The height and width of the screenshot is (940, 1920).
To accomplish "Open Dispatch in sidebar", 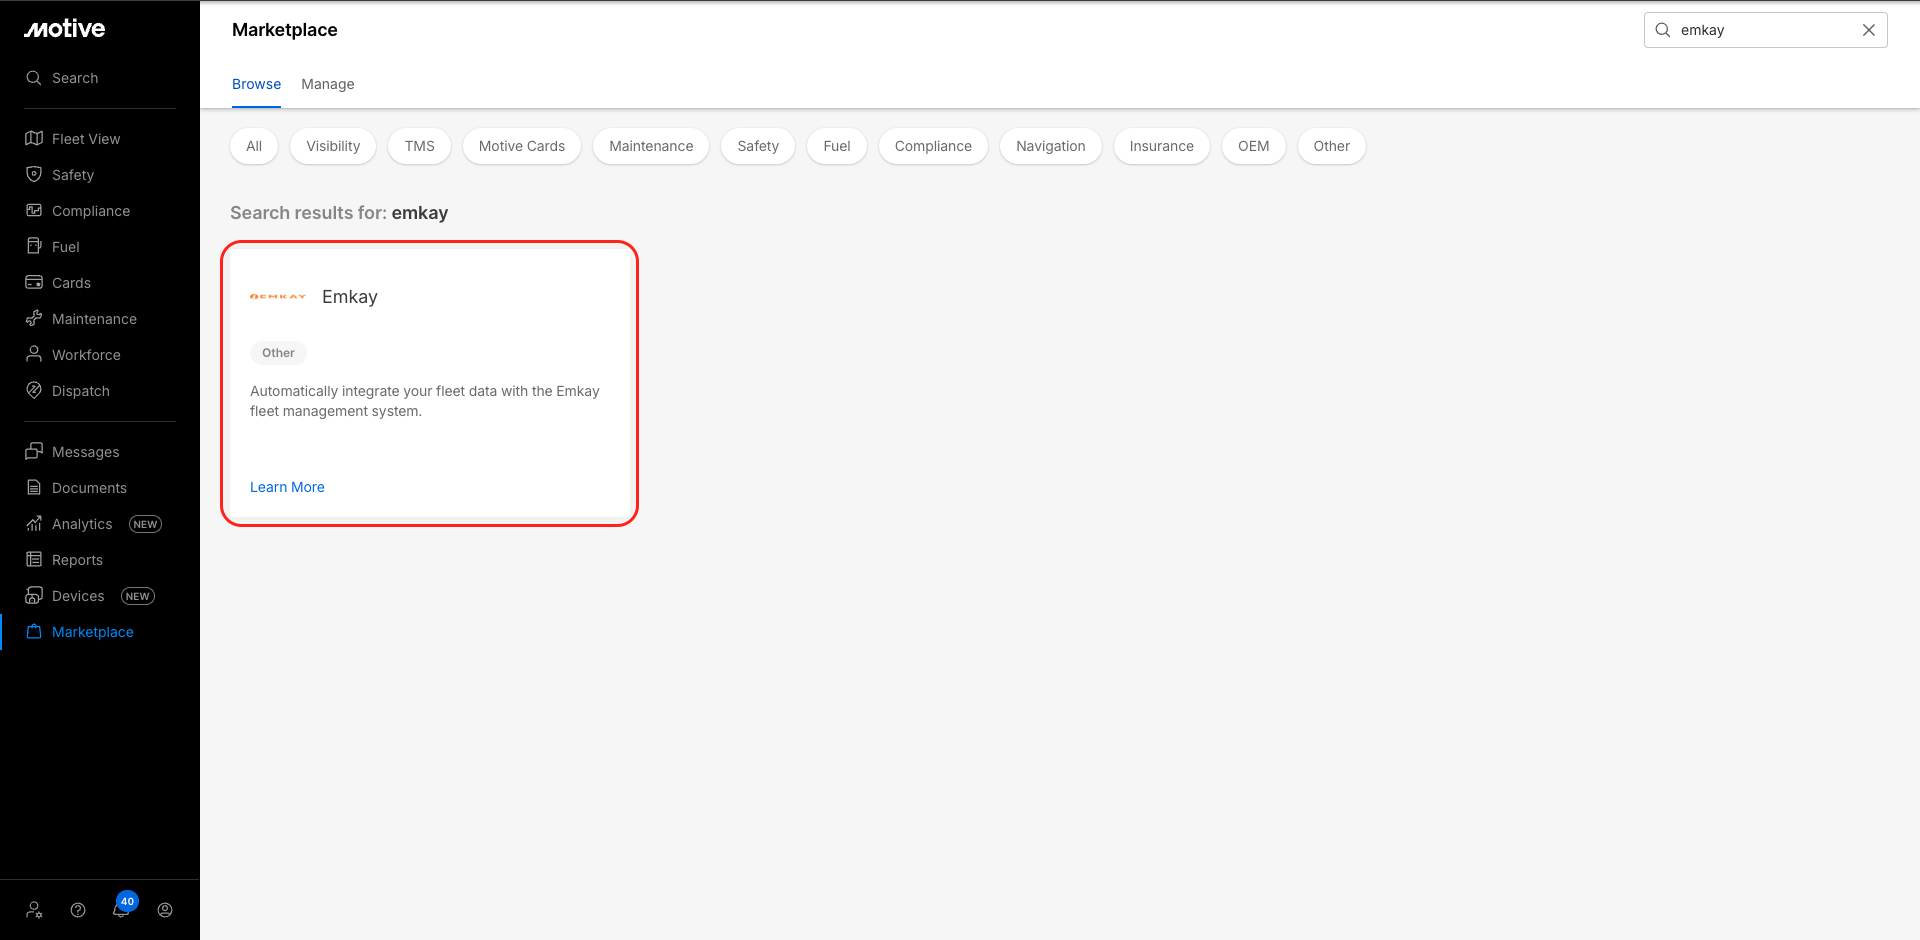I will pyautogui.click(x=81, y=391).
